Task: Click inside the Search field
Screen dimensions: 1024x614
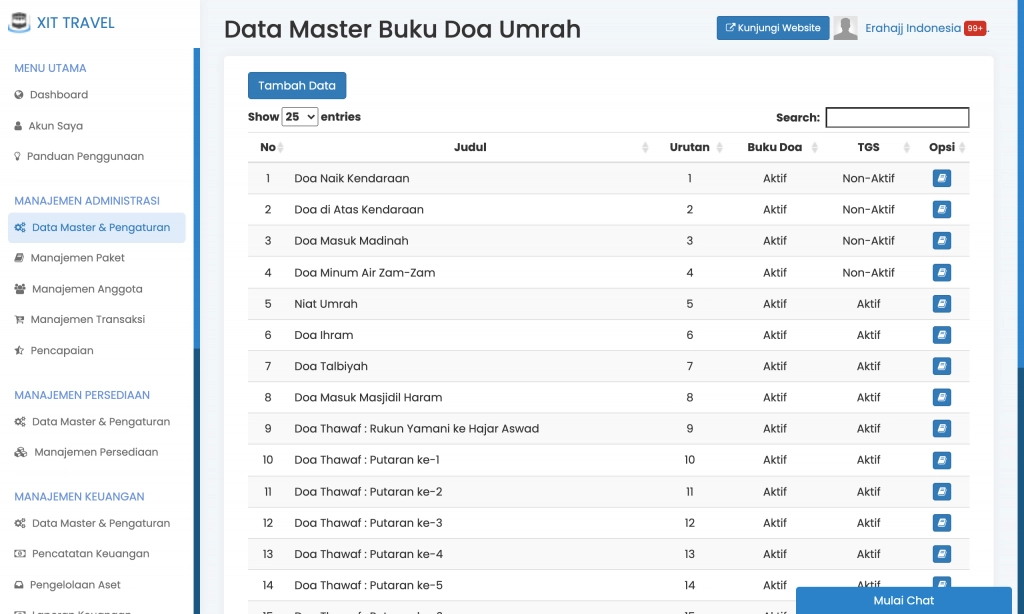Action: click(x=896, y=117)
